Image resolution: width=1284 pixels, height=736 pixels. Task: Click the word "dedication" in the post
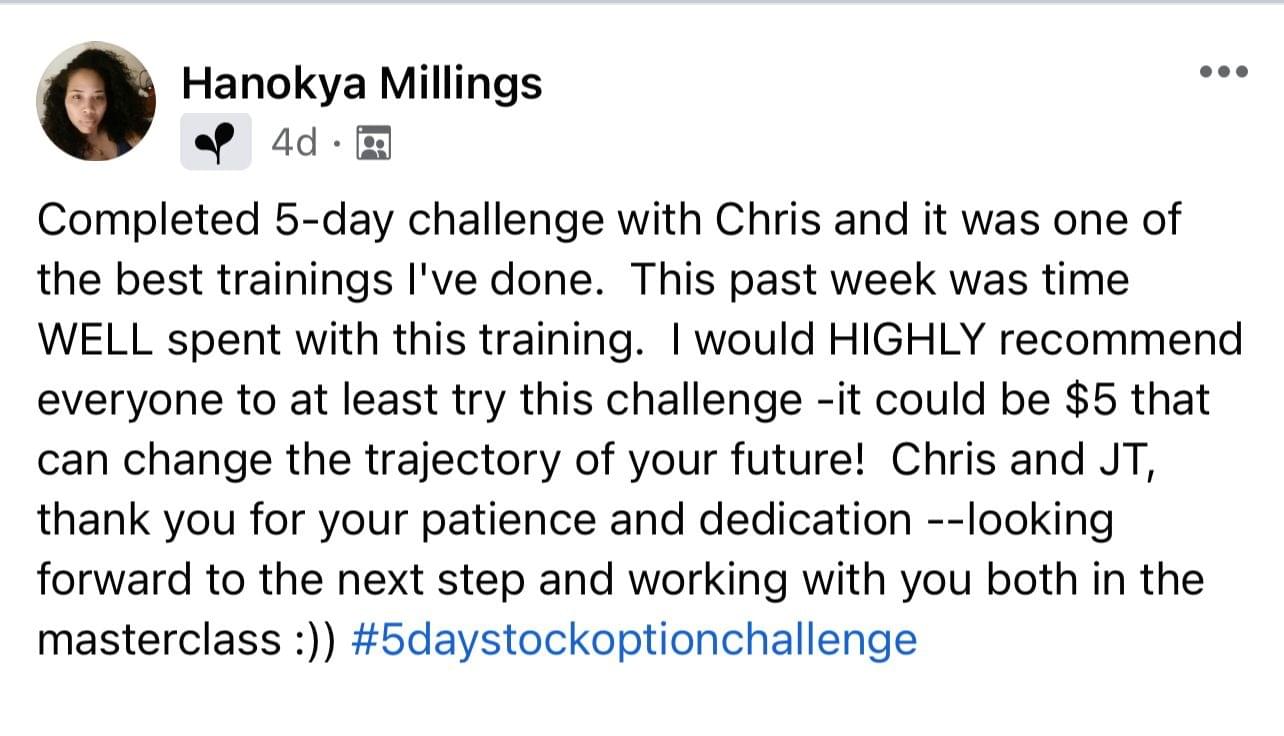806,520
